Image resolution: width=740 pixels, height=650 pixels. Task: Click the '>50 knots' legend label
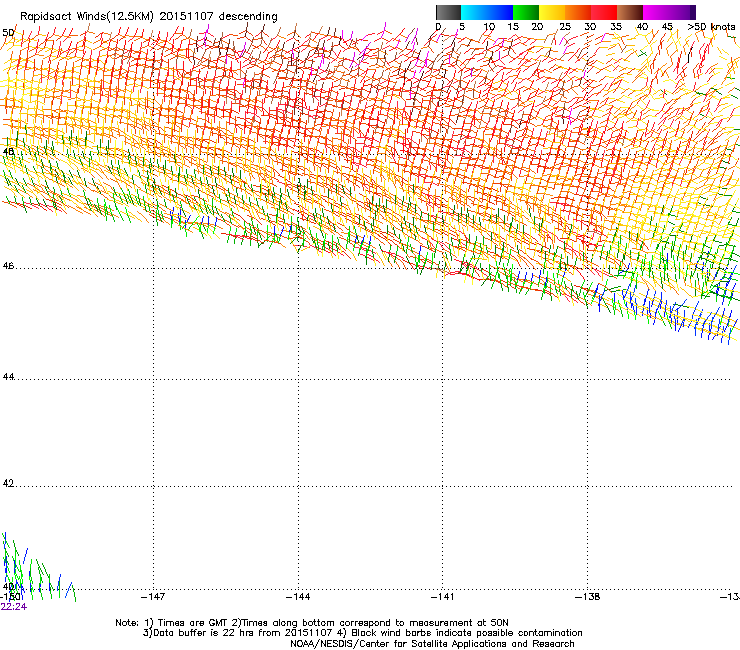coord(711,27)
